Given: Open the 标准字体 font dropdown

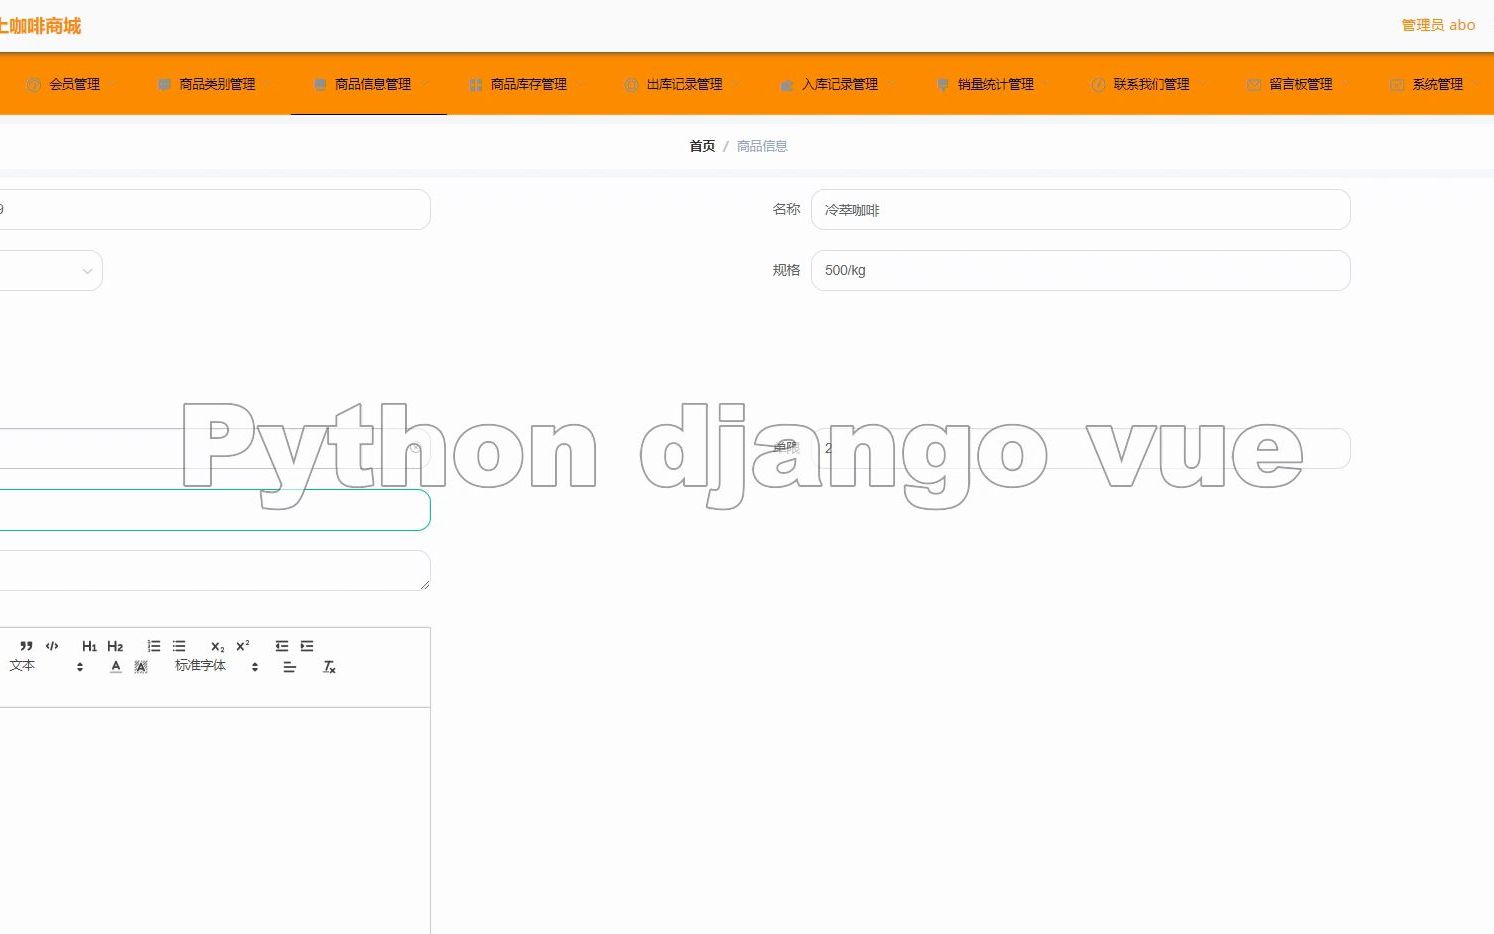Looking at the screenshot, I should 217,666.
